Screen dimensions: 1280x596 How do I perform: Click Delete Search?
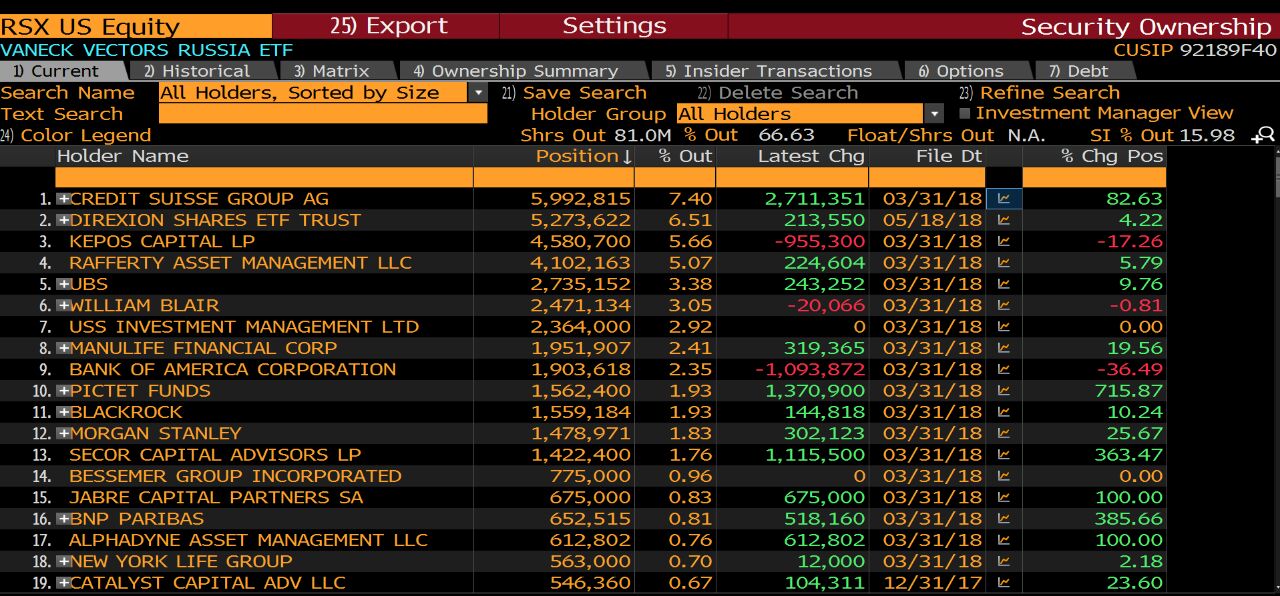tap(777, 92)
